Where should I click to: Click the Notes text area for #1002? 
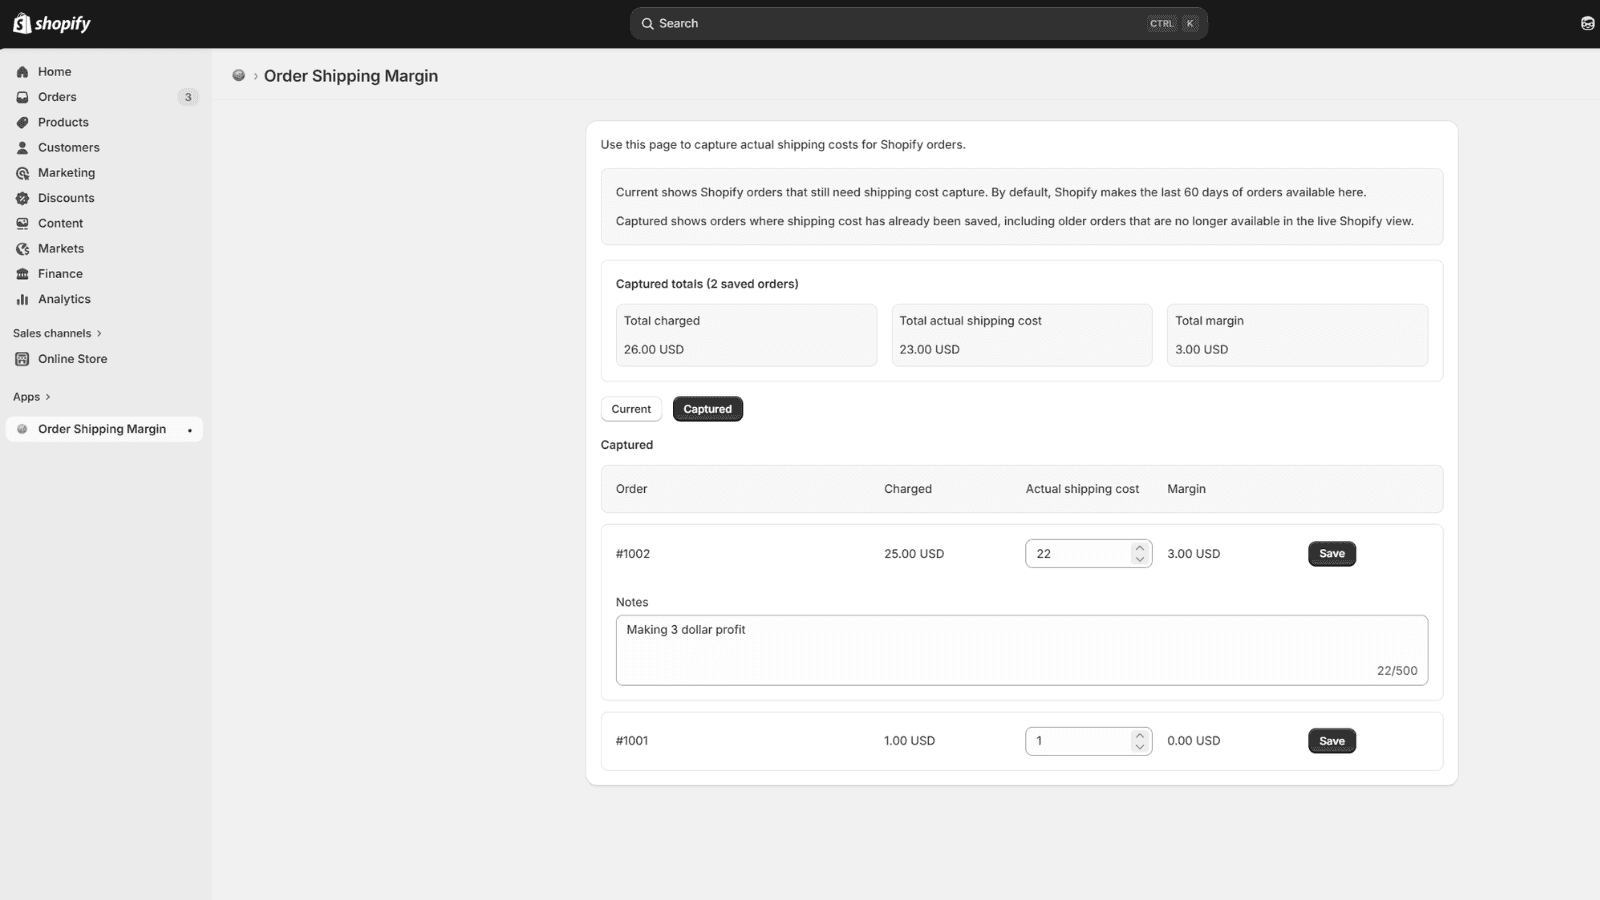[x=1022, y=650]
